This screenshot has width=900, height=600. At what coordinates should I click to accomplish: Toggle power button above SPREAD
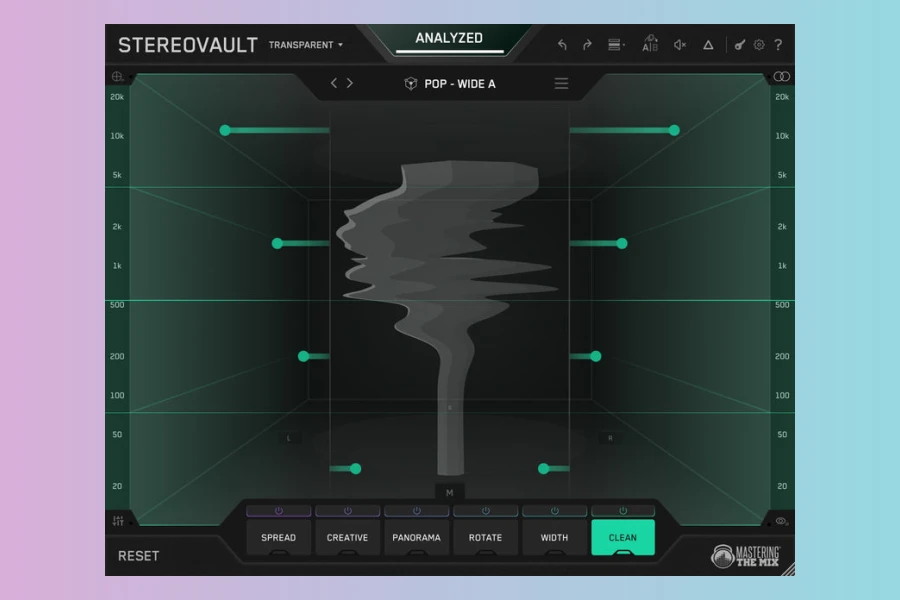click(279, 510)
